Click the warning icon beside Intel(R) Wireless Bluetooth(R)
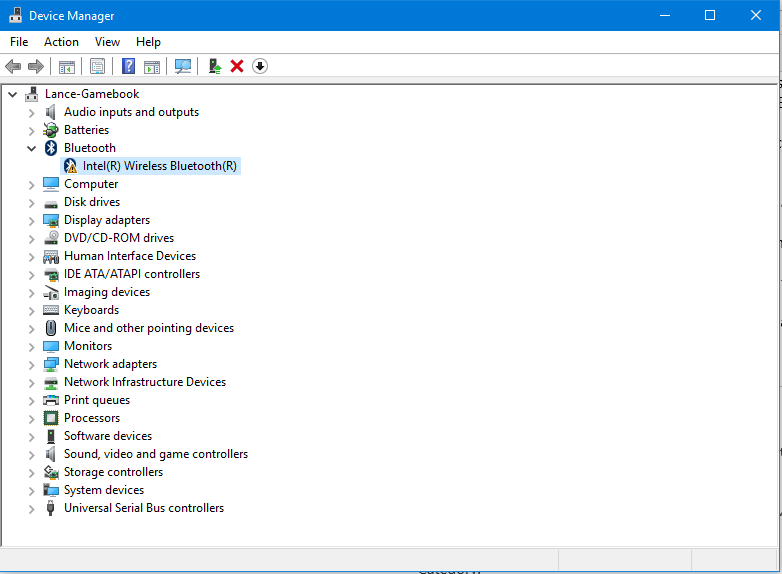The width and height of the screenshot is (782, 574). (x=70, y=166)
